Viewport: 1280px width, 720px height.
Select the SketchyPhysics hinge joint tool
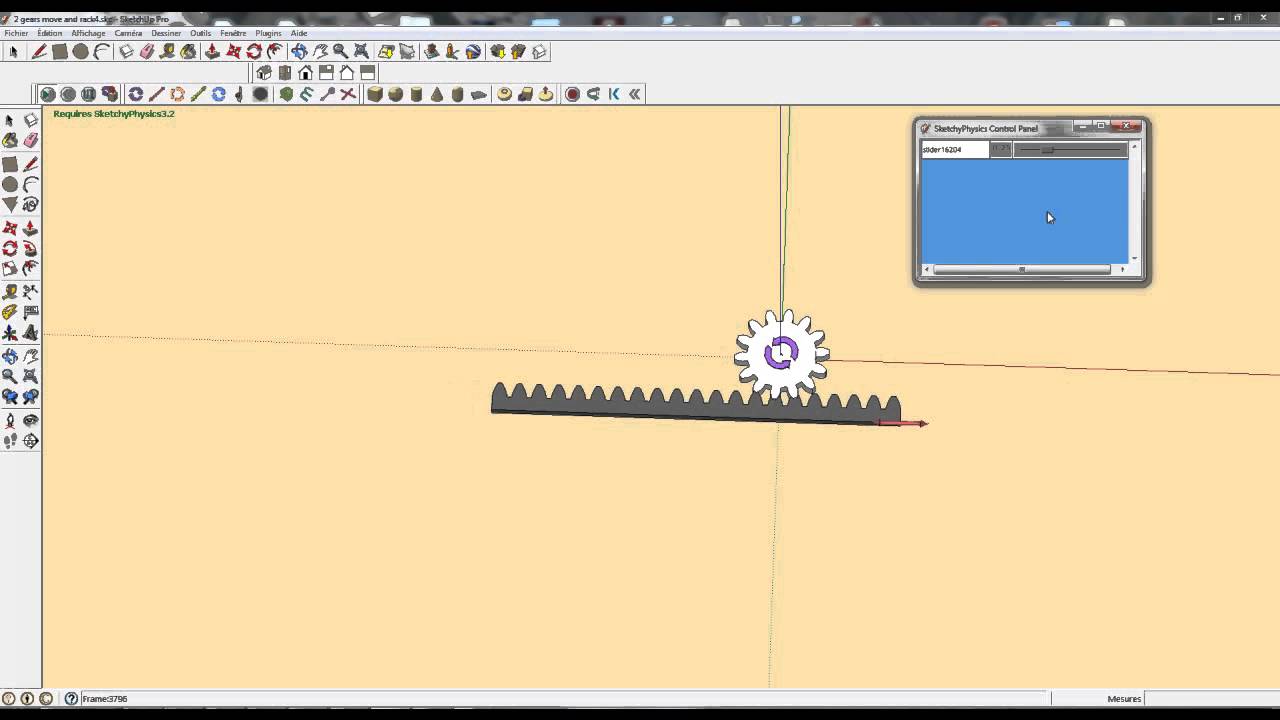point(135,94)
